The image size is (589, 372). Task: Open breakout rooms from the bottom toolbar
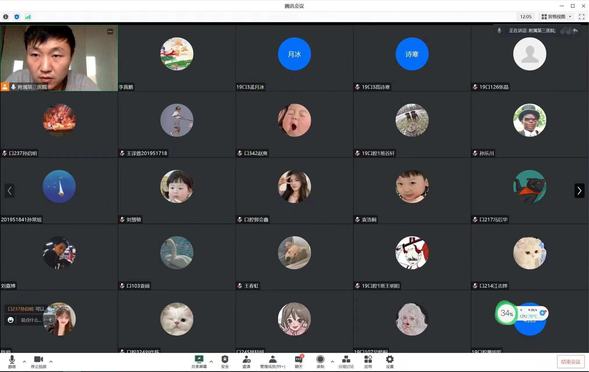pos(346,361)
